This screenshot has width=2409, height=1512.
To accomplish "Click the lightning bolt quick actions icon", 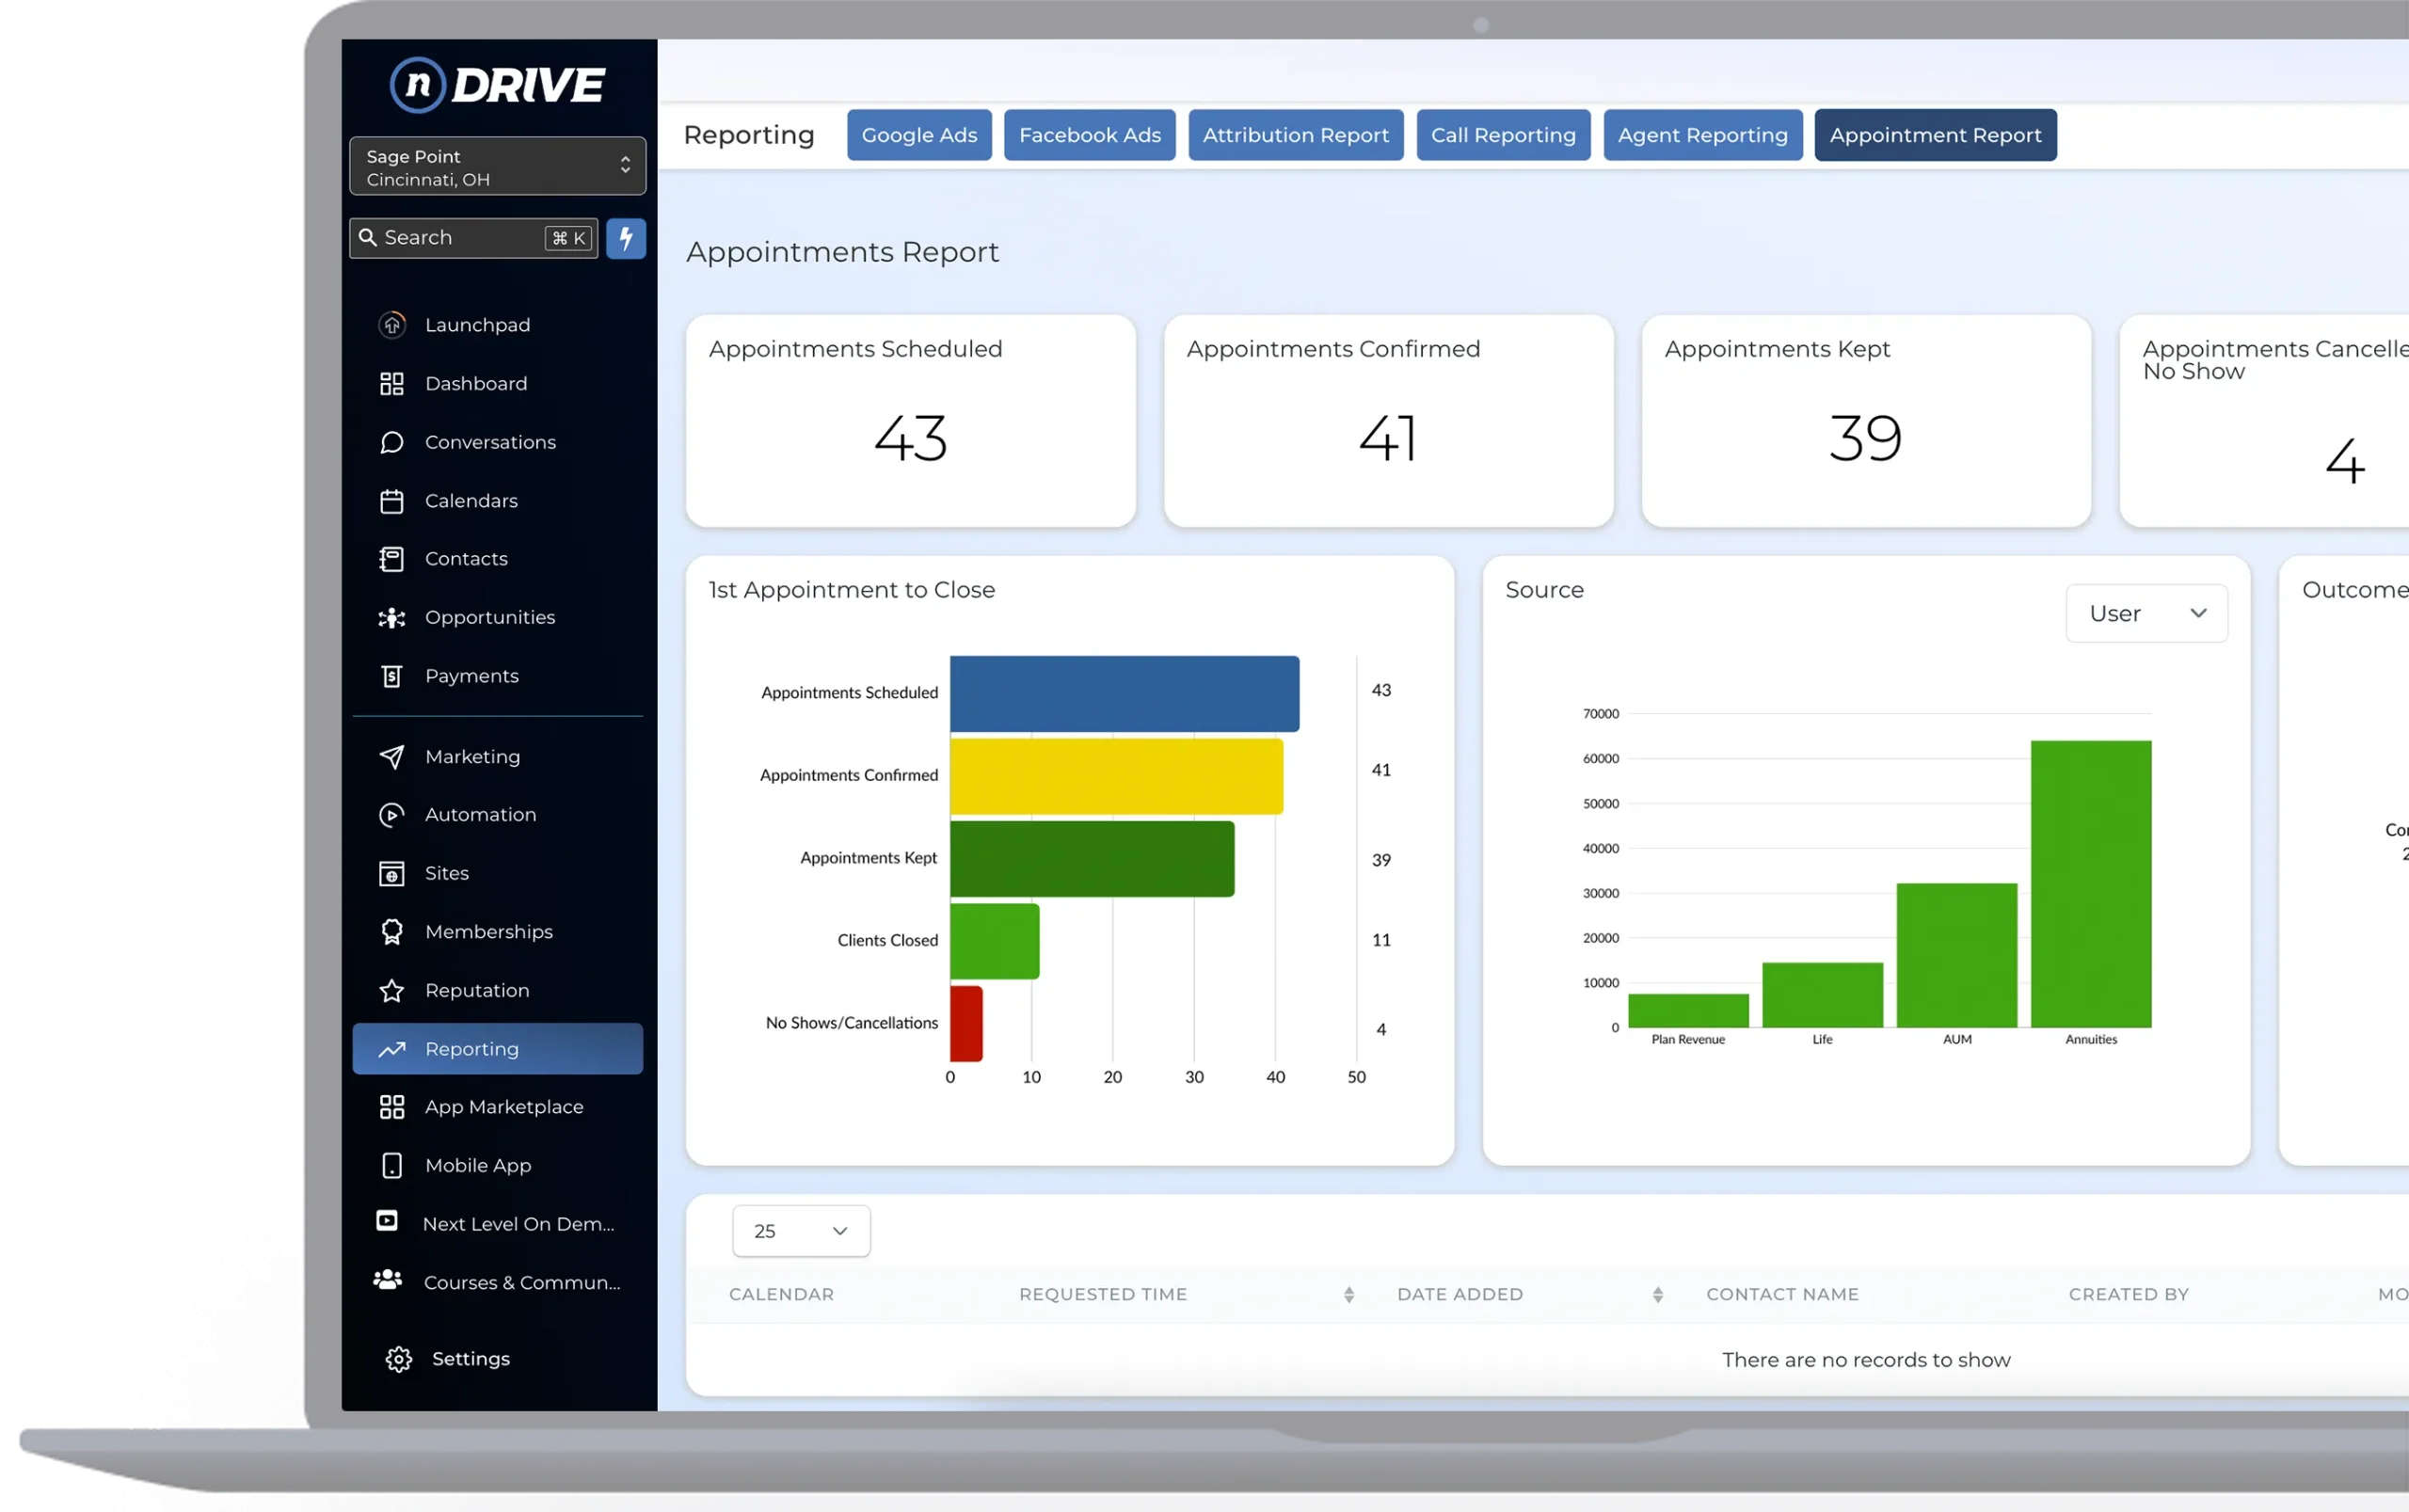I will [626, 238].
